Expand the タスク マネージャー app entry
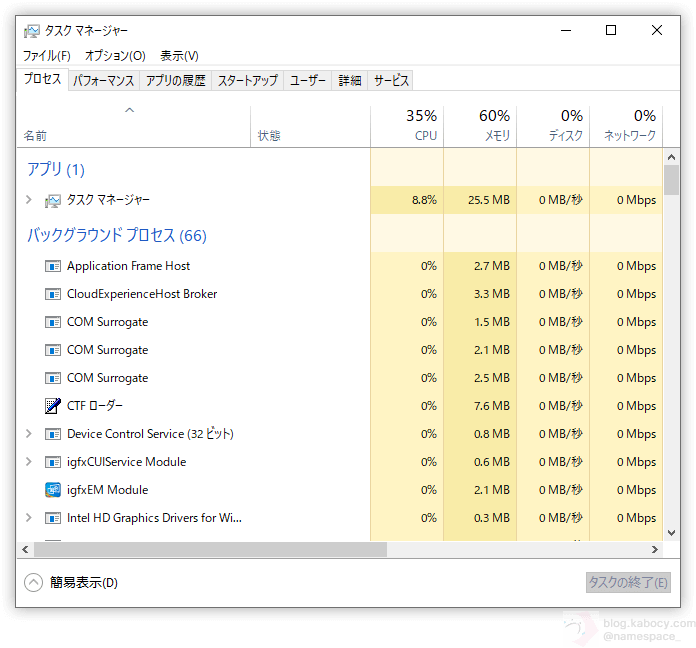 [x=29, y=200]
